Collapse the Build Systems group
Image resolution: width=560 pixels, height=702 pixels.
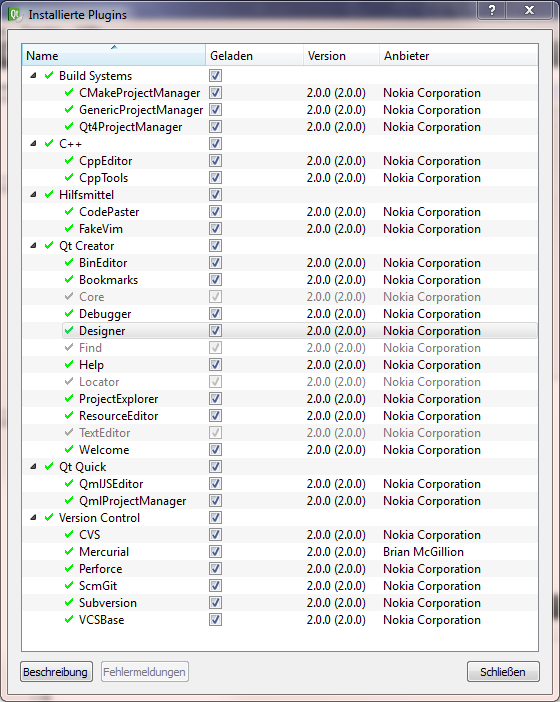pyautogui.click(x=33, y=76)
